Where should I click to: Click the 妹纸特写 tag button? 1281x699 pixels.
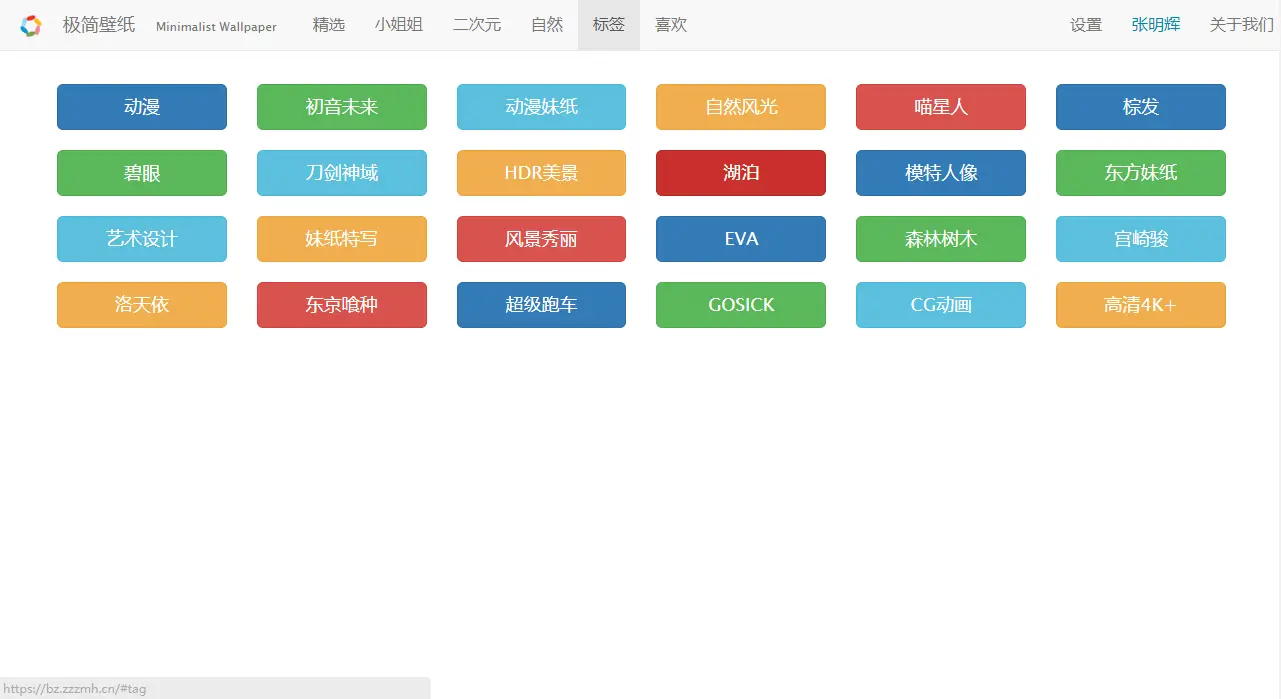[x=342, y=239]
